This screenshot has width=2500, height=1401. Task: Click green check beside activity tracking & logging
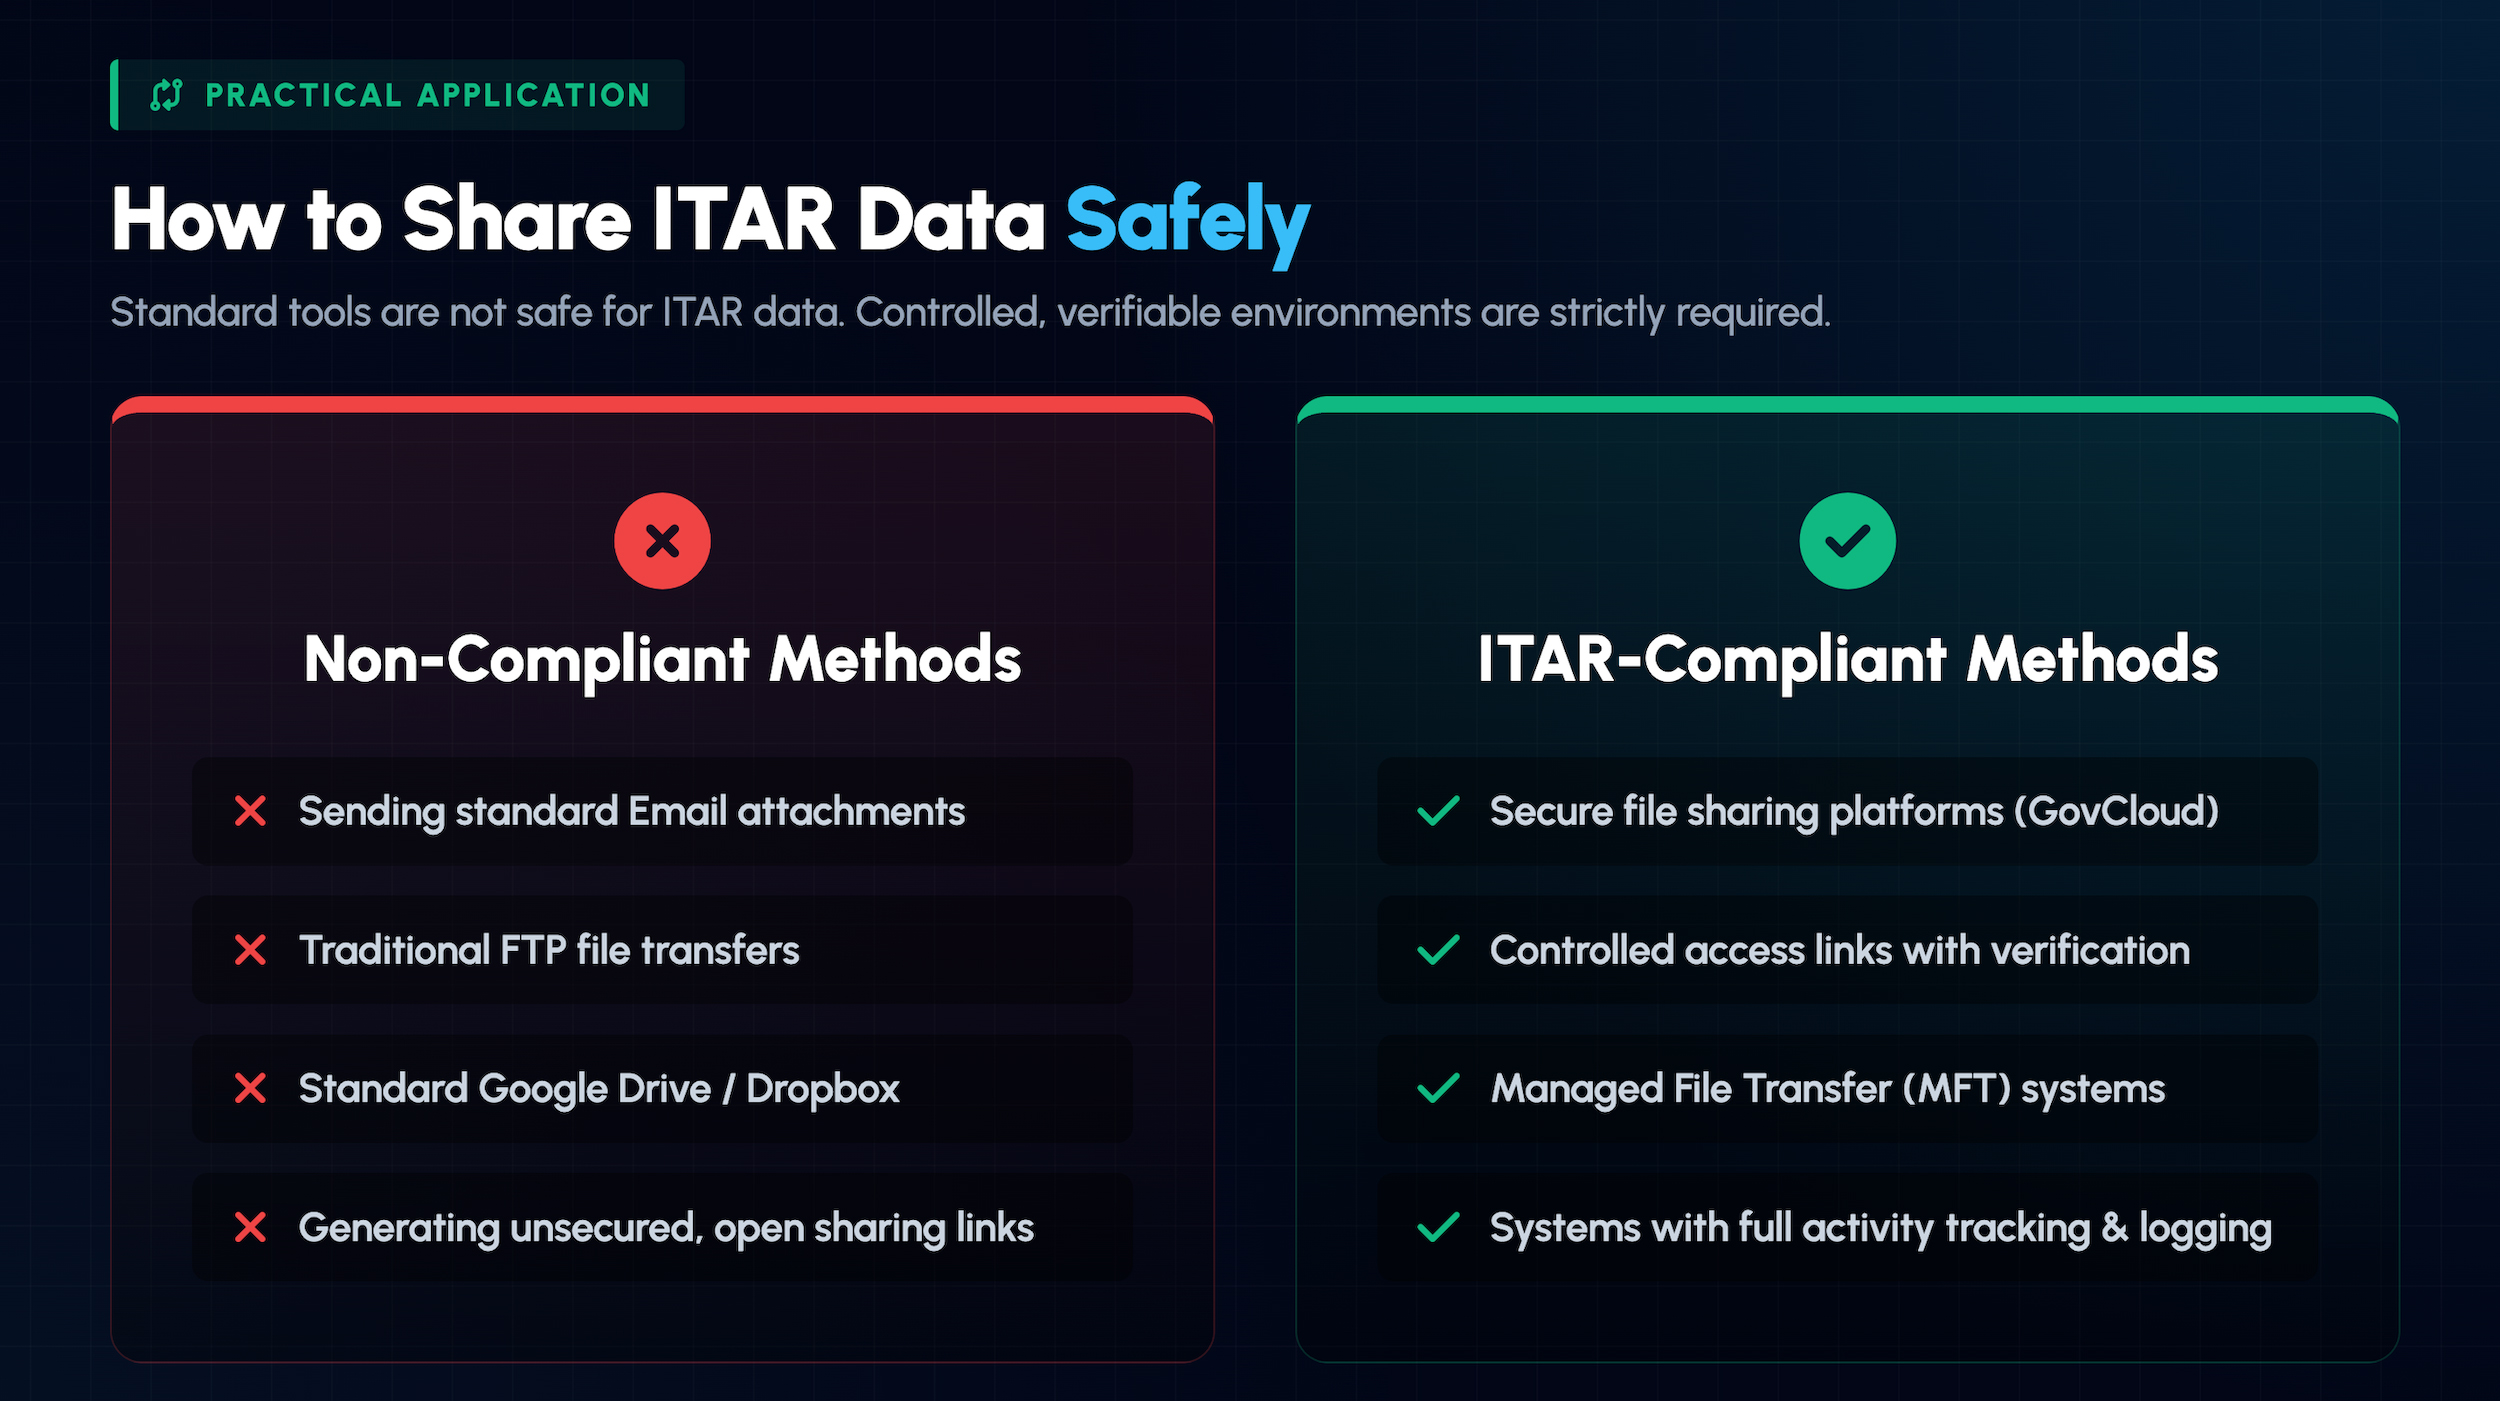[1438, 1227]
